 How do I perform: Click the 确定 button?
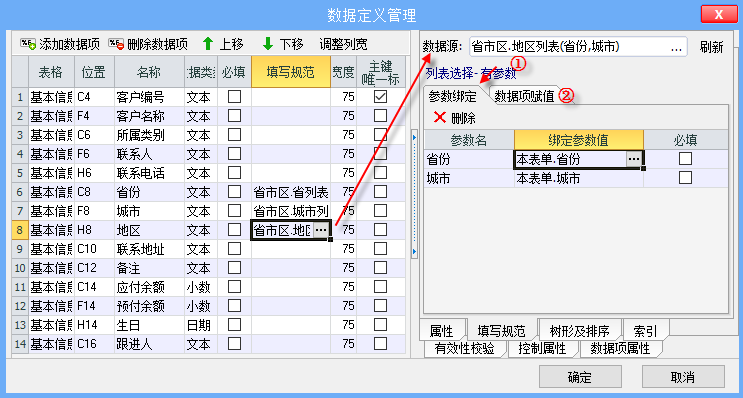pos(580,377)
